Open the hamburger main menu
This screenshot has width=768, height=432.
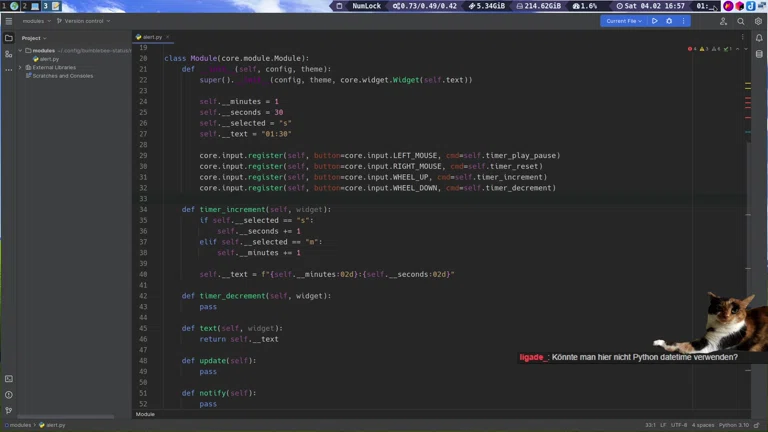pos(9,21)
